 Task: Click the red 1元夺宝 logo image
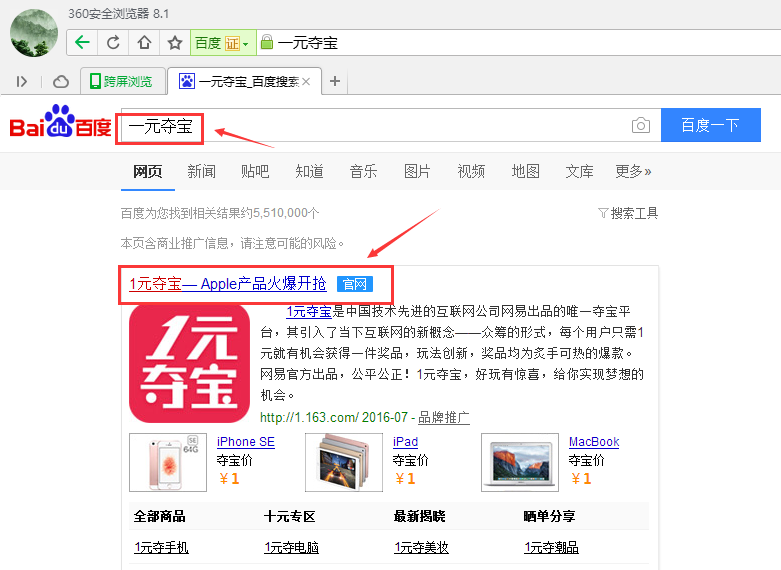[189, 364]
